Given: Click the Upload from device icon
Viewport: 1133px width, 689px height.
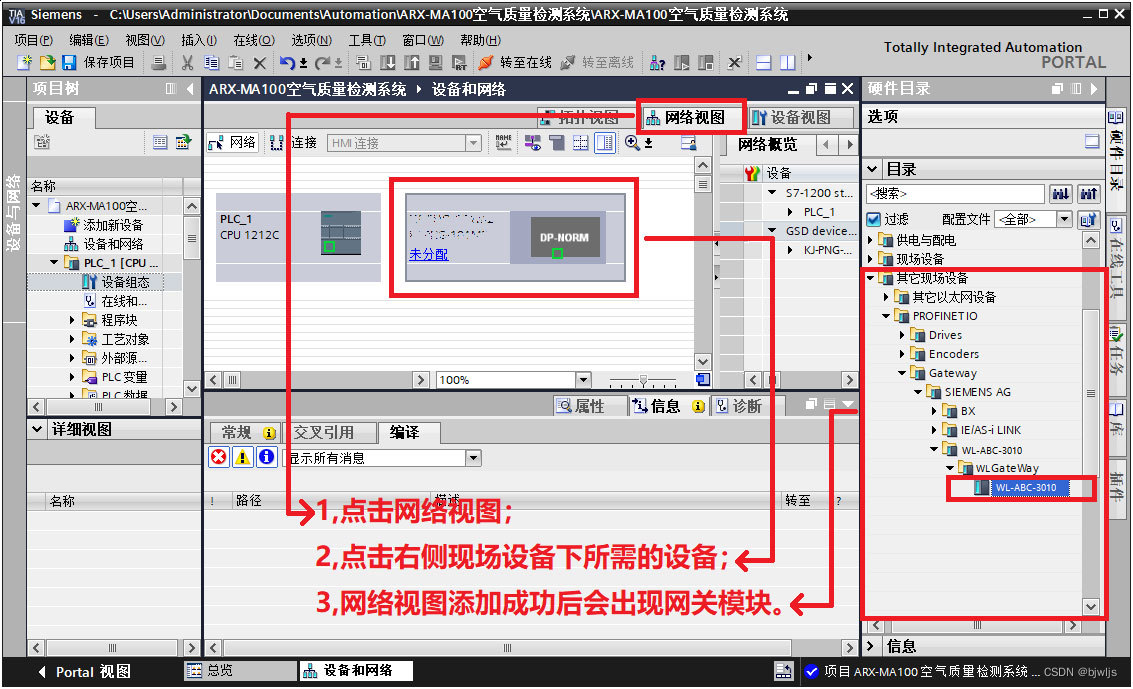Looking at the screenshot, I should point(412,63).
